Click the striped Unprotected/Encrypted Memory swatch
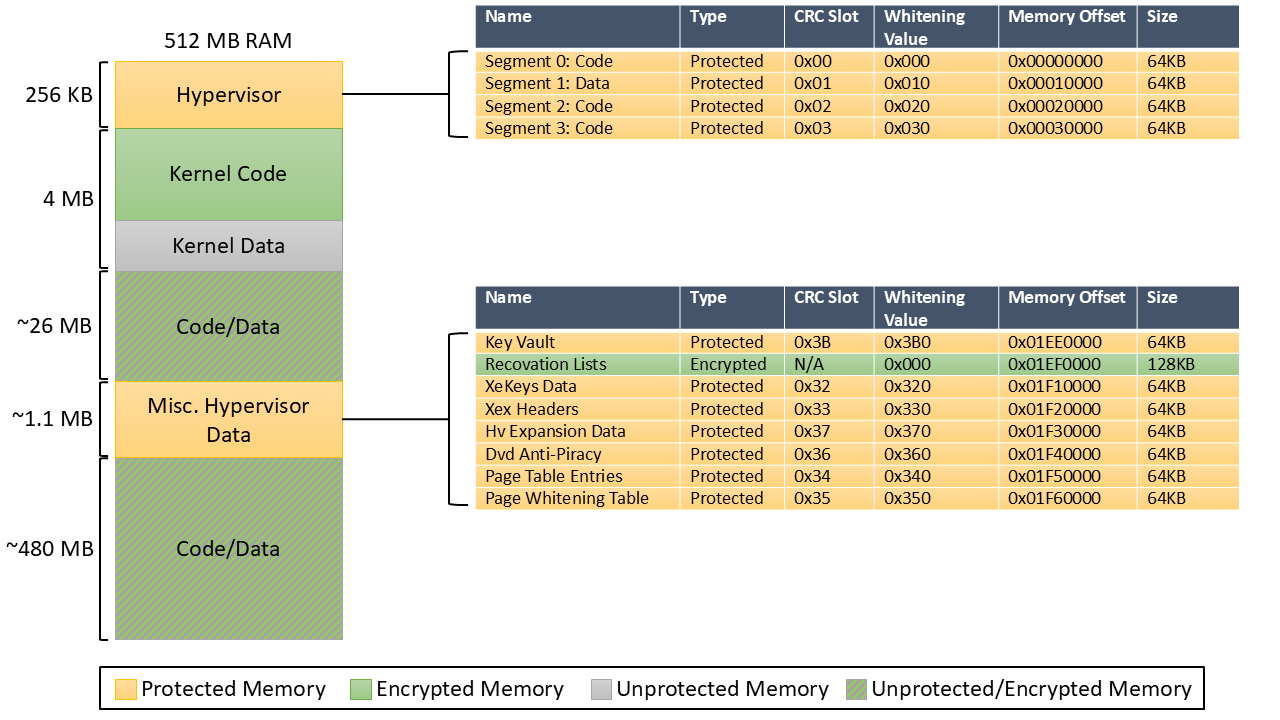 point(855,689)
